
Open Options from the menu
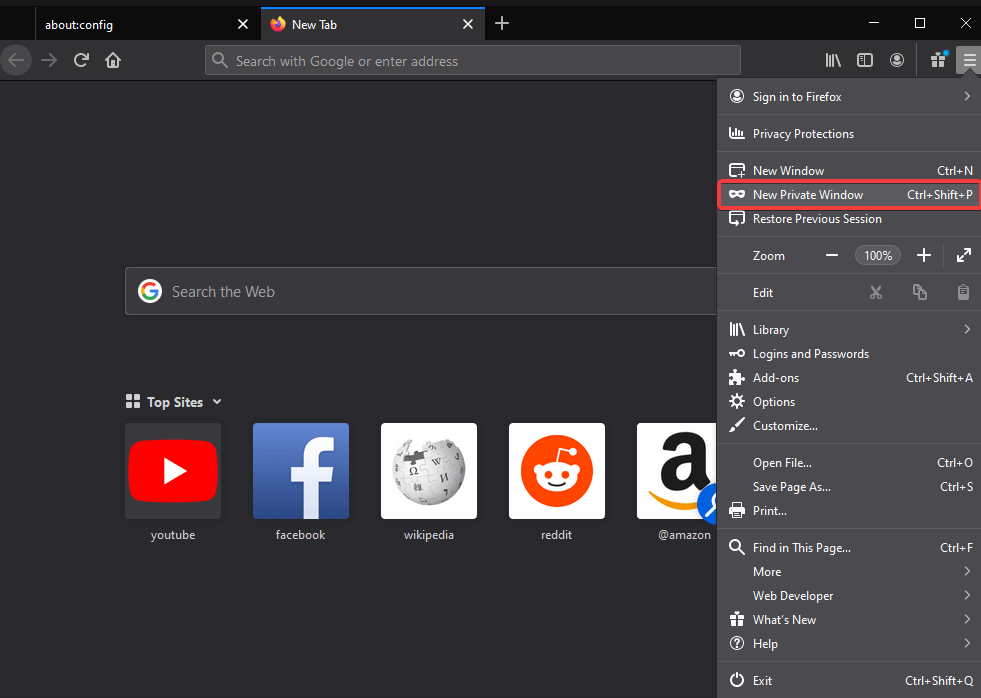[848, 402]
